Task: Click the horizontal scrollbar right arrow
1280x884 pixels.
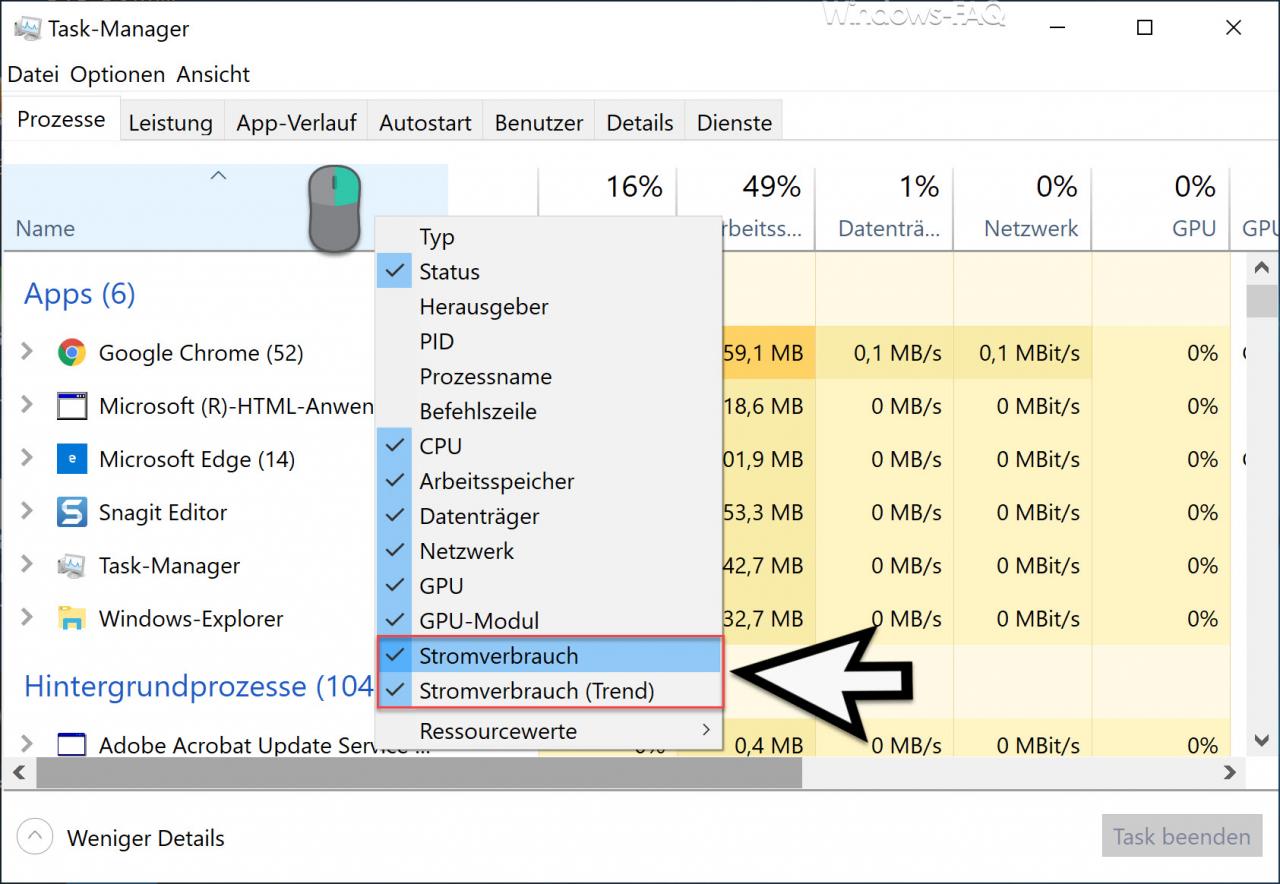Action: [x=1231, y=772]
